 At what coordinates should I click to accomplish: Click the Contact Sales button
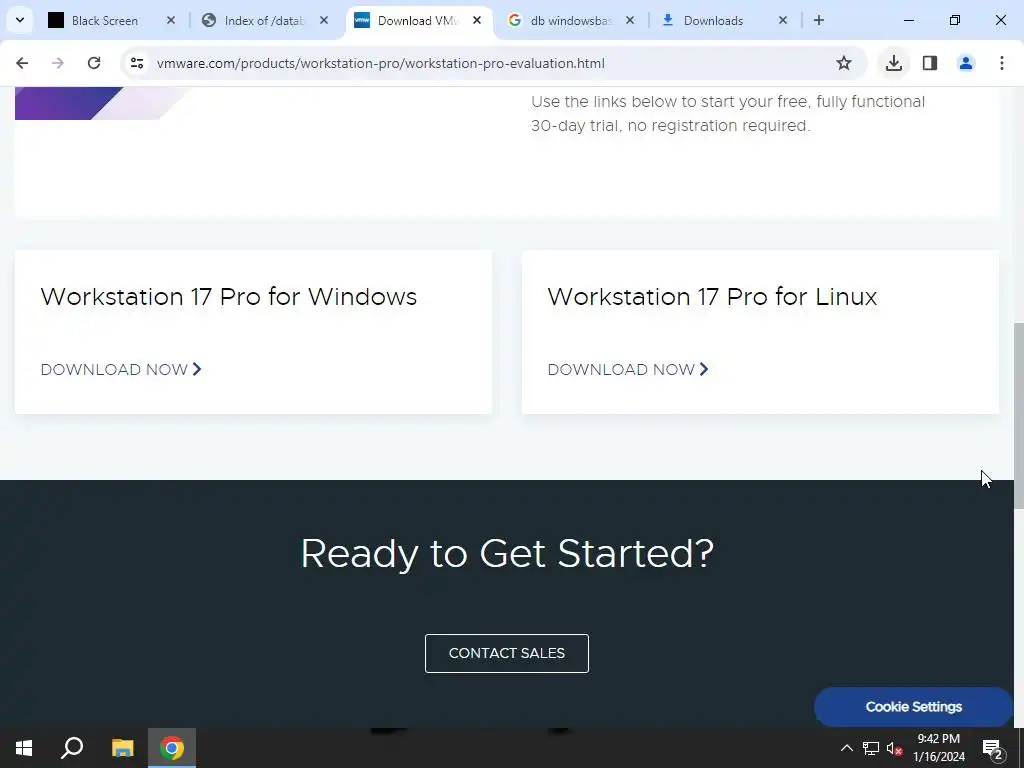pyautogui.click(x=507, y=653)
